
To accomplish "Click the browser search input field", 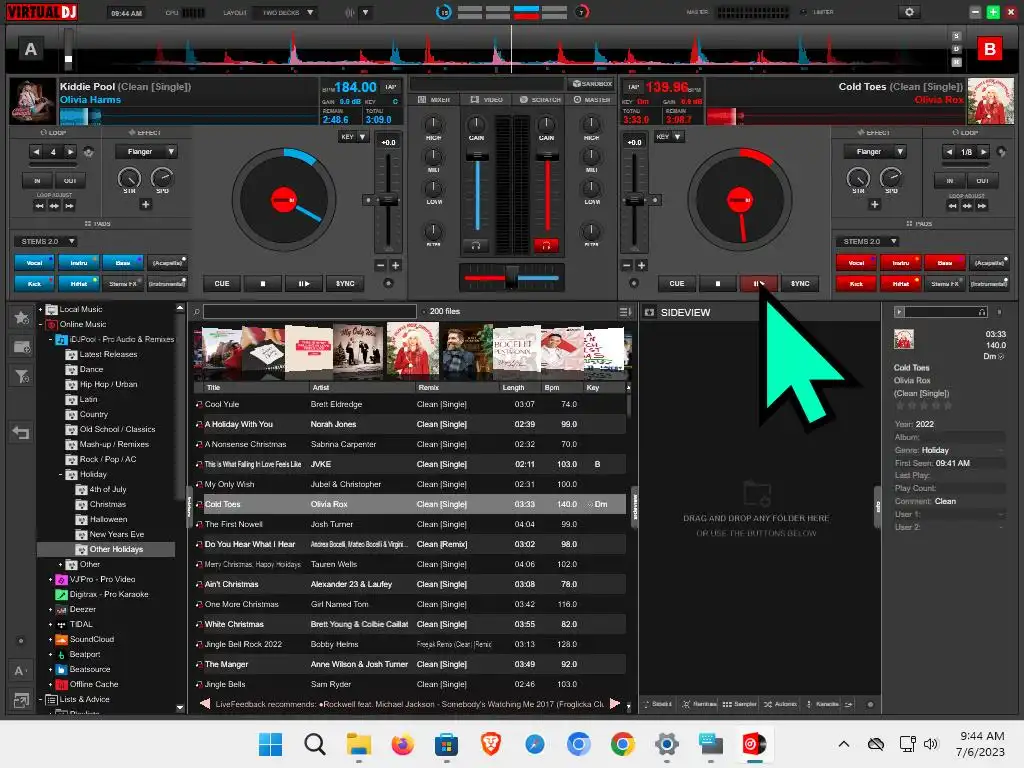I will tap(310, 312).
